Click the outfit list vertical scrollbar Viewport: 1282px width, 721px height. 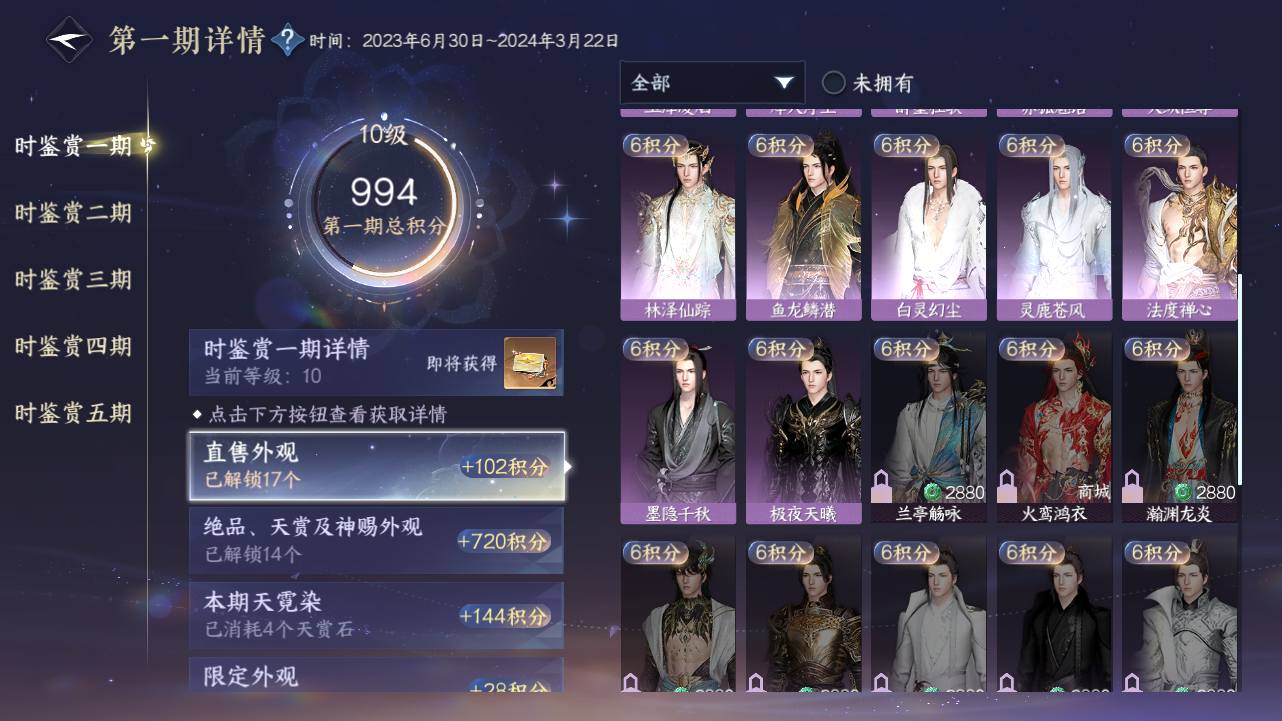click(x=1240, y=380)
